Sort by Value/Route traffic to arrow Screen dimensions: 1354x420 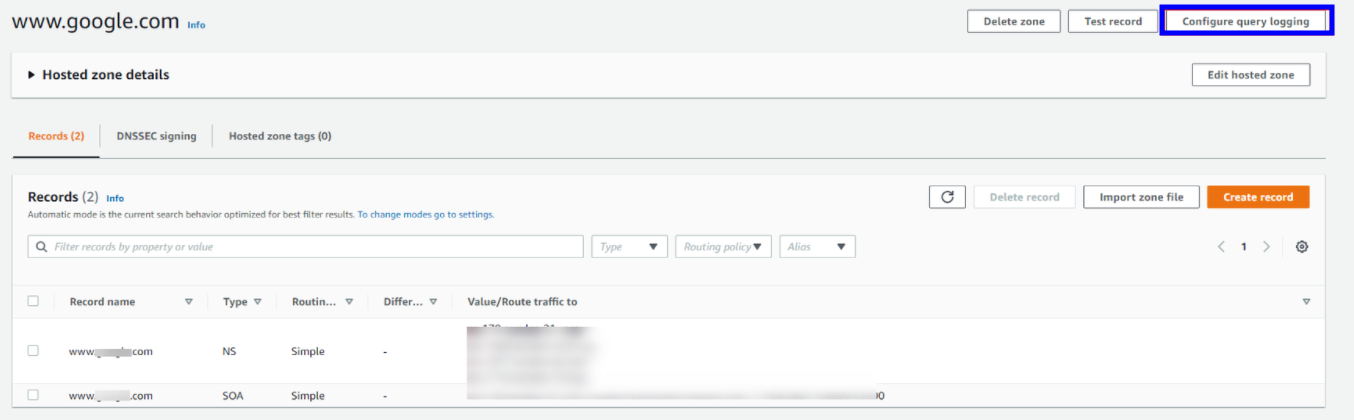pyautogui.click(x=1306, y=301)
